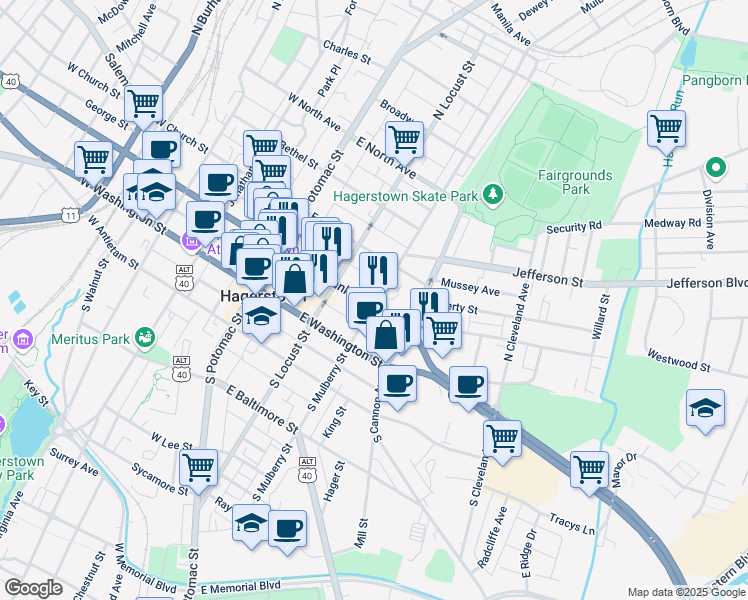Click the W Antietam St label

[x=113, y=242]
